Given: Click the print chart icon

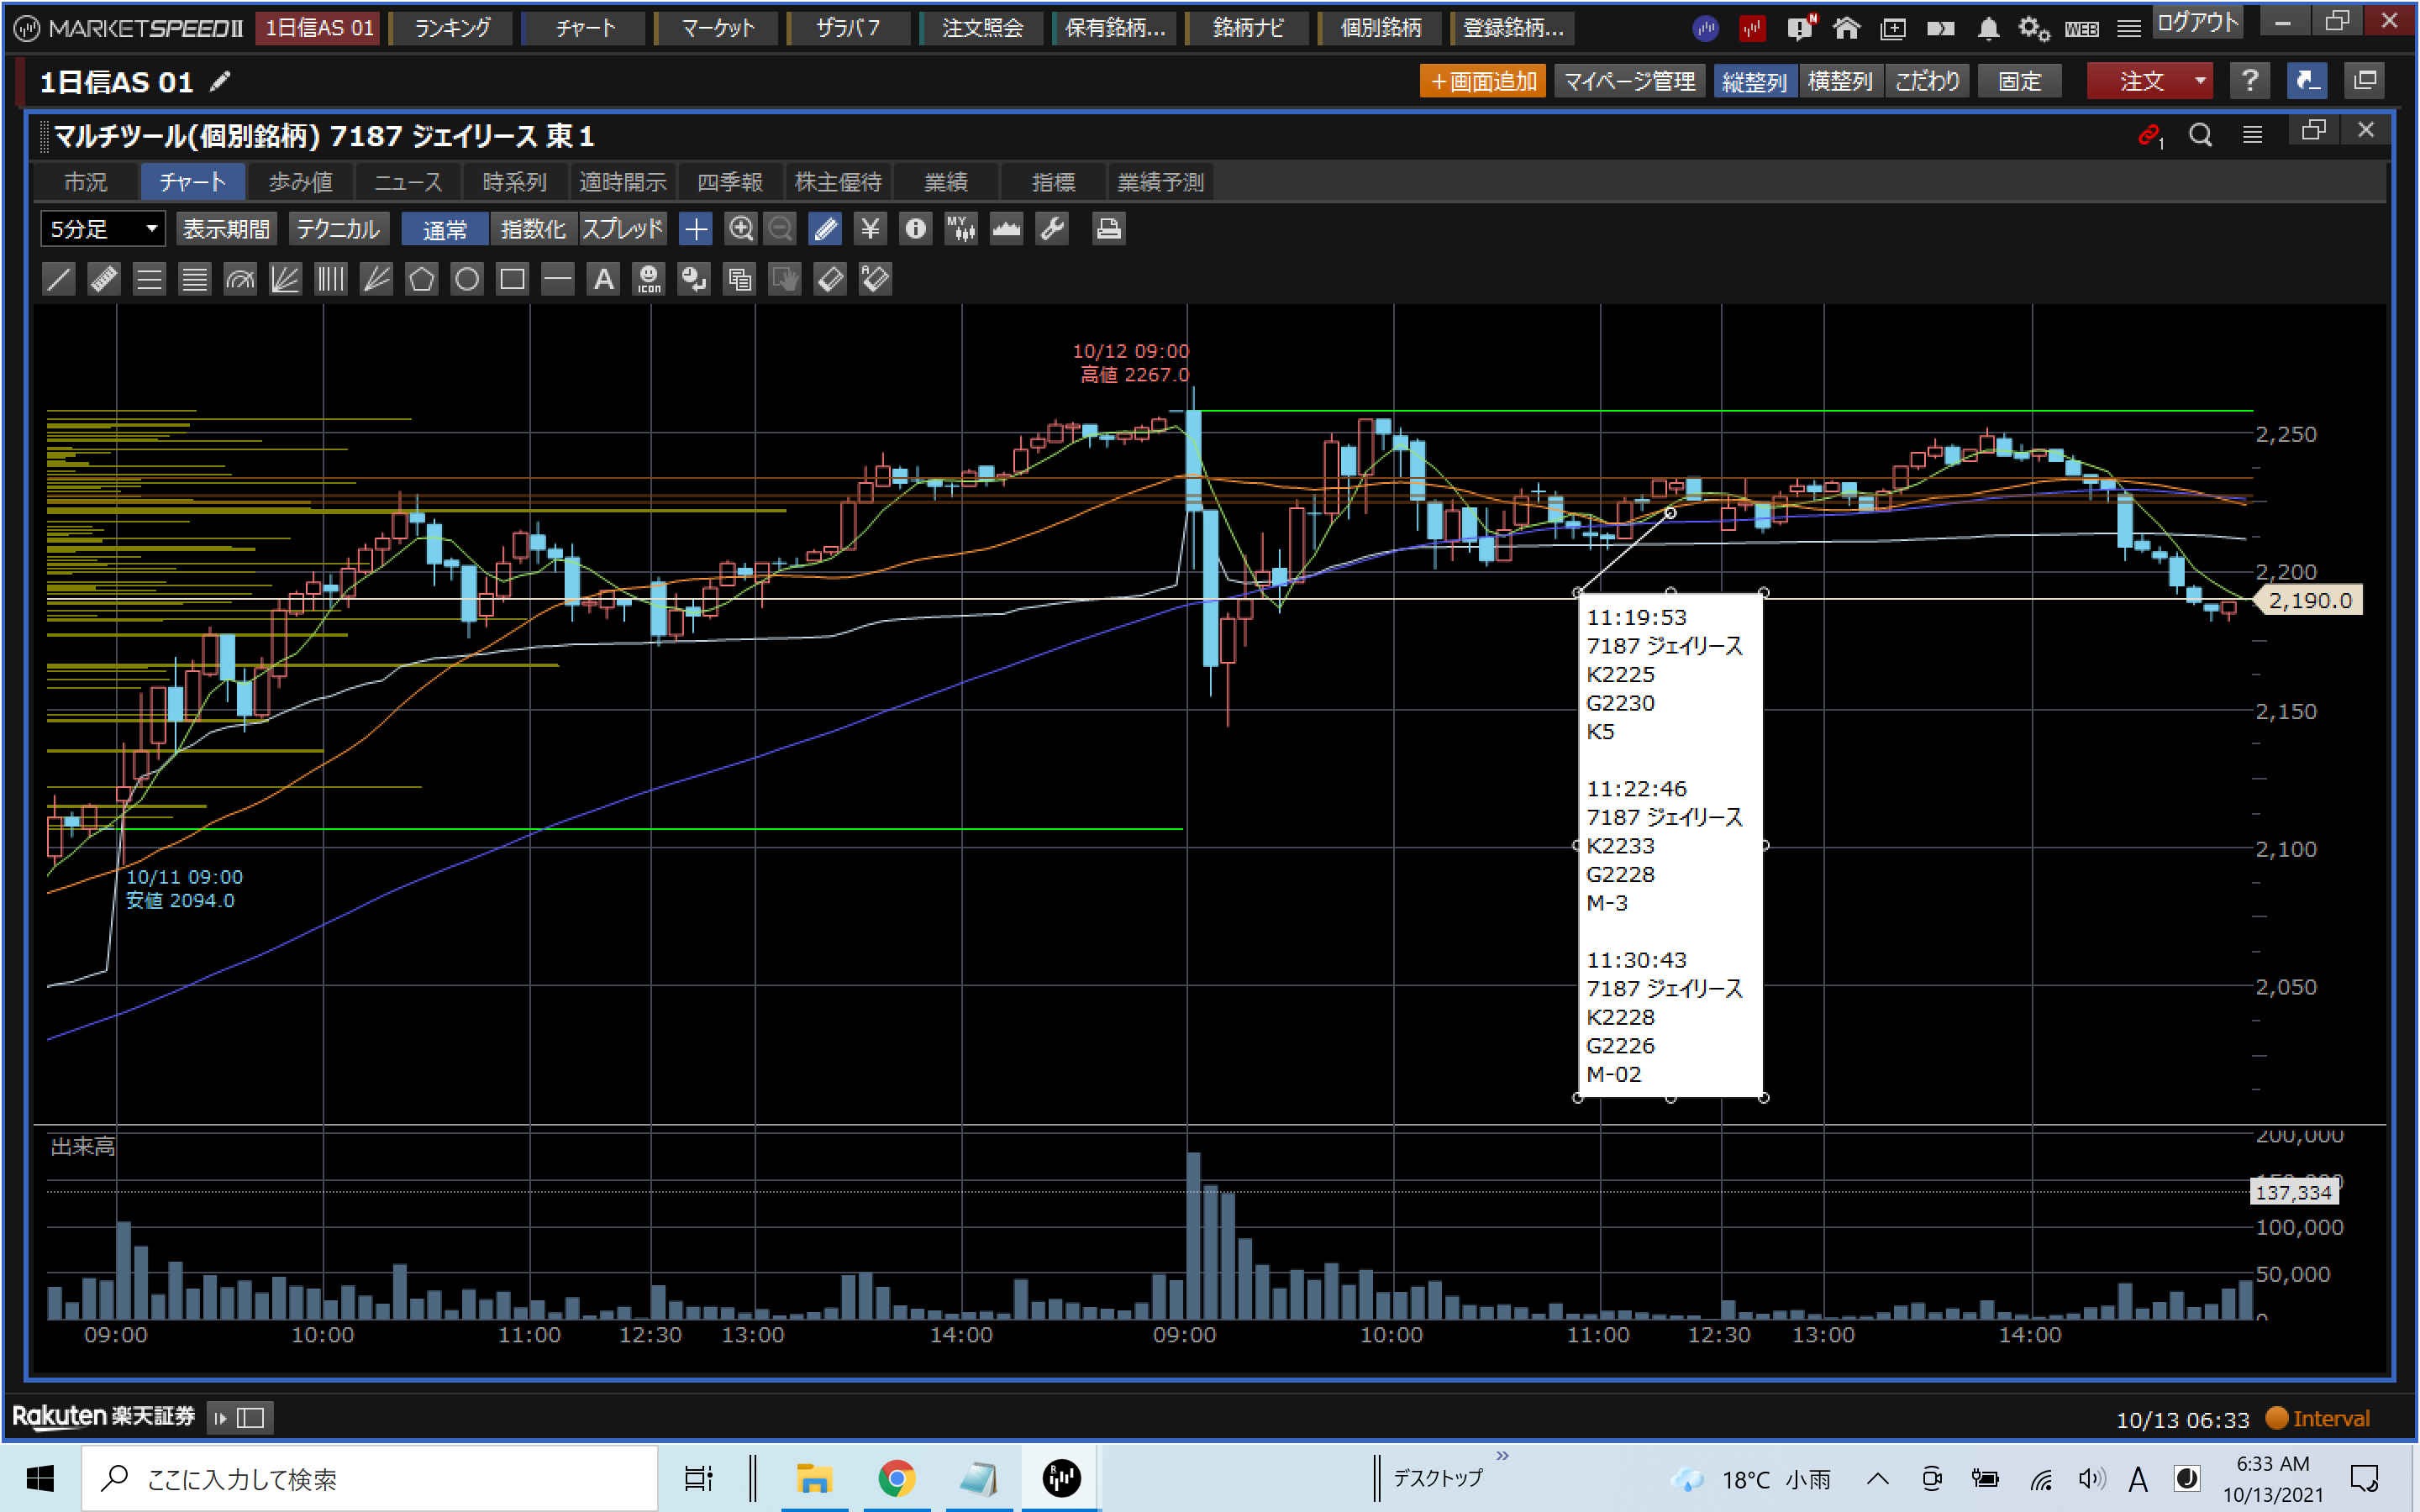Looking at the screenshot, I should click(x=1108, y=229).
